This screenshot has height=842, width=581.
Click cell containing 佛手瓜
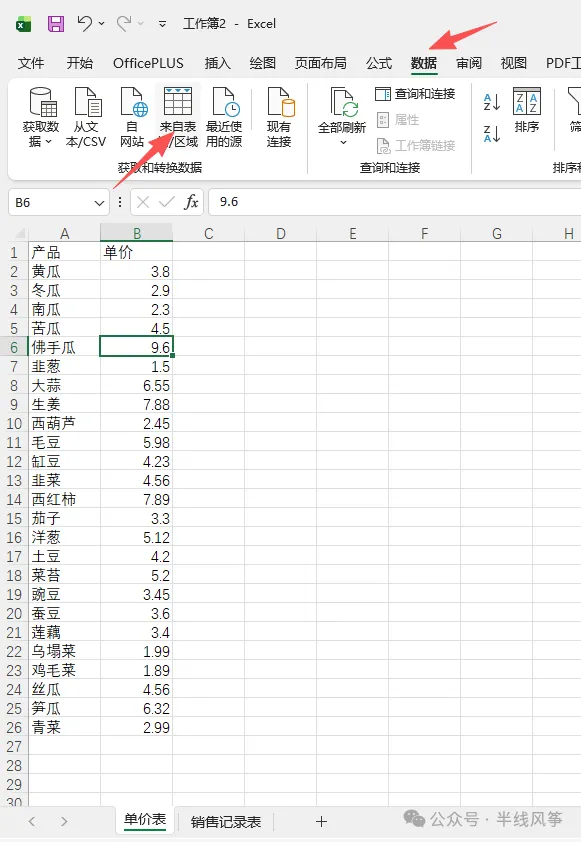64,347
